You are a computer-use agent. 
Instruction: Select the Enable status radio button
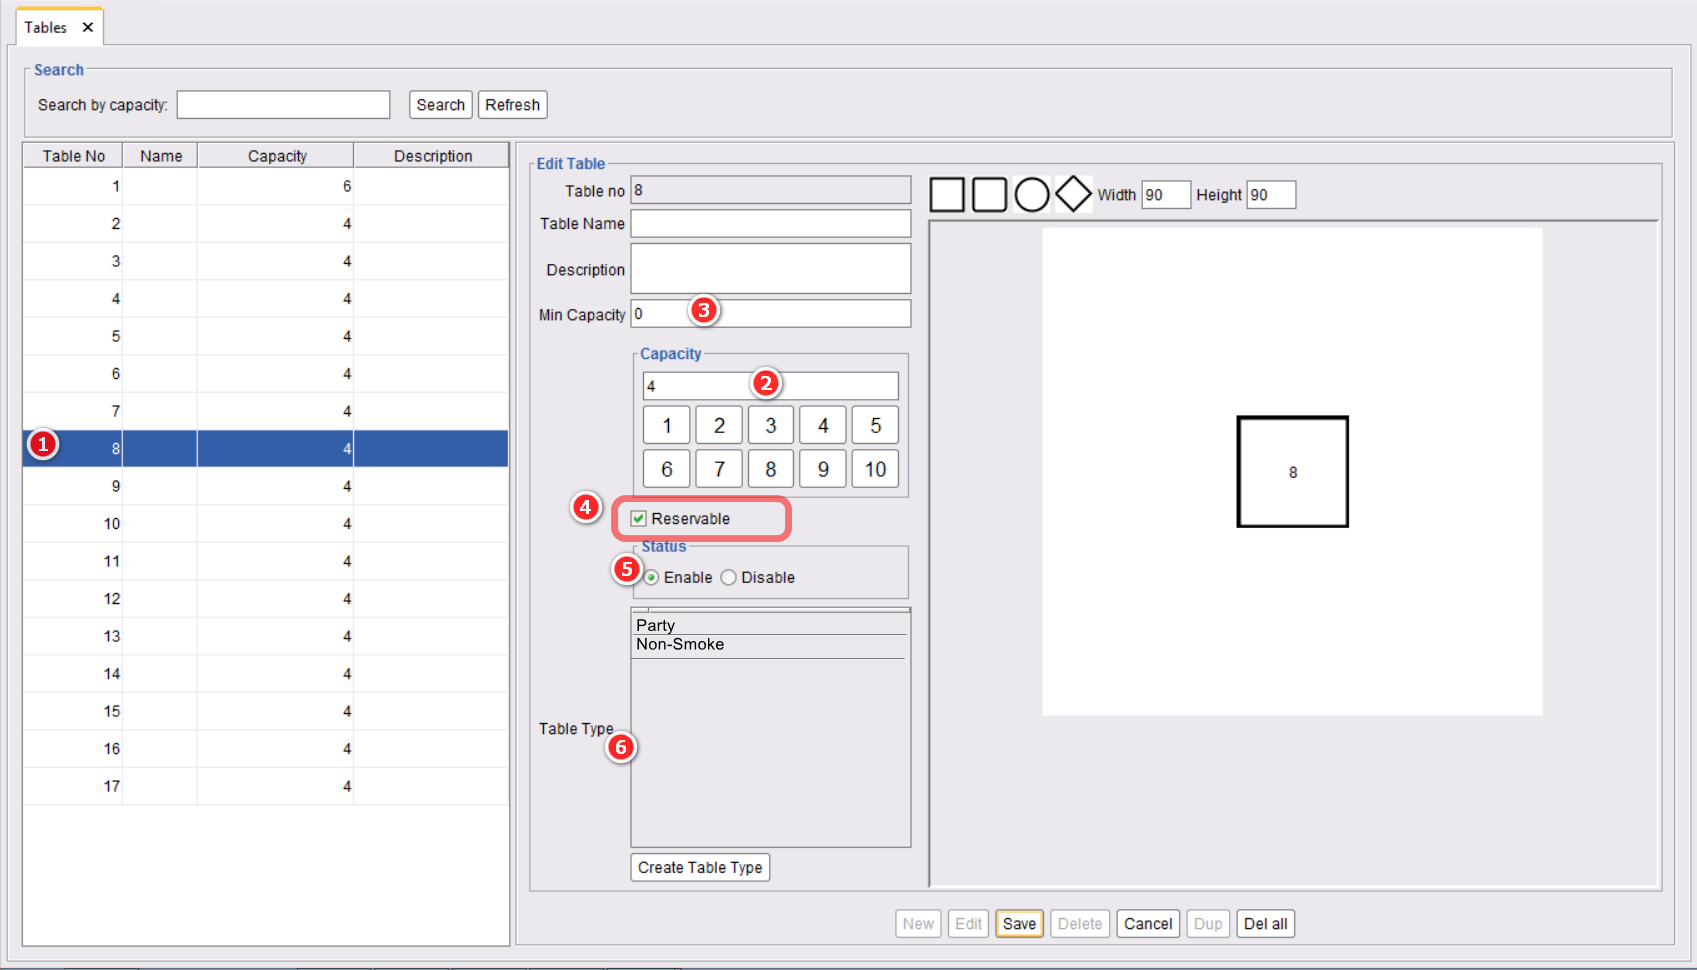tap(652, 577)
